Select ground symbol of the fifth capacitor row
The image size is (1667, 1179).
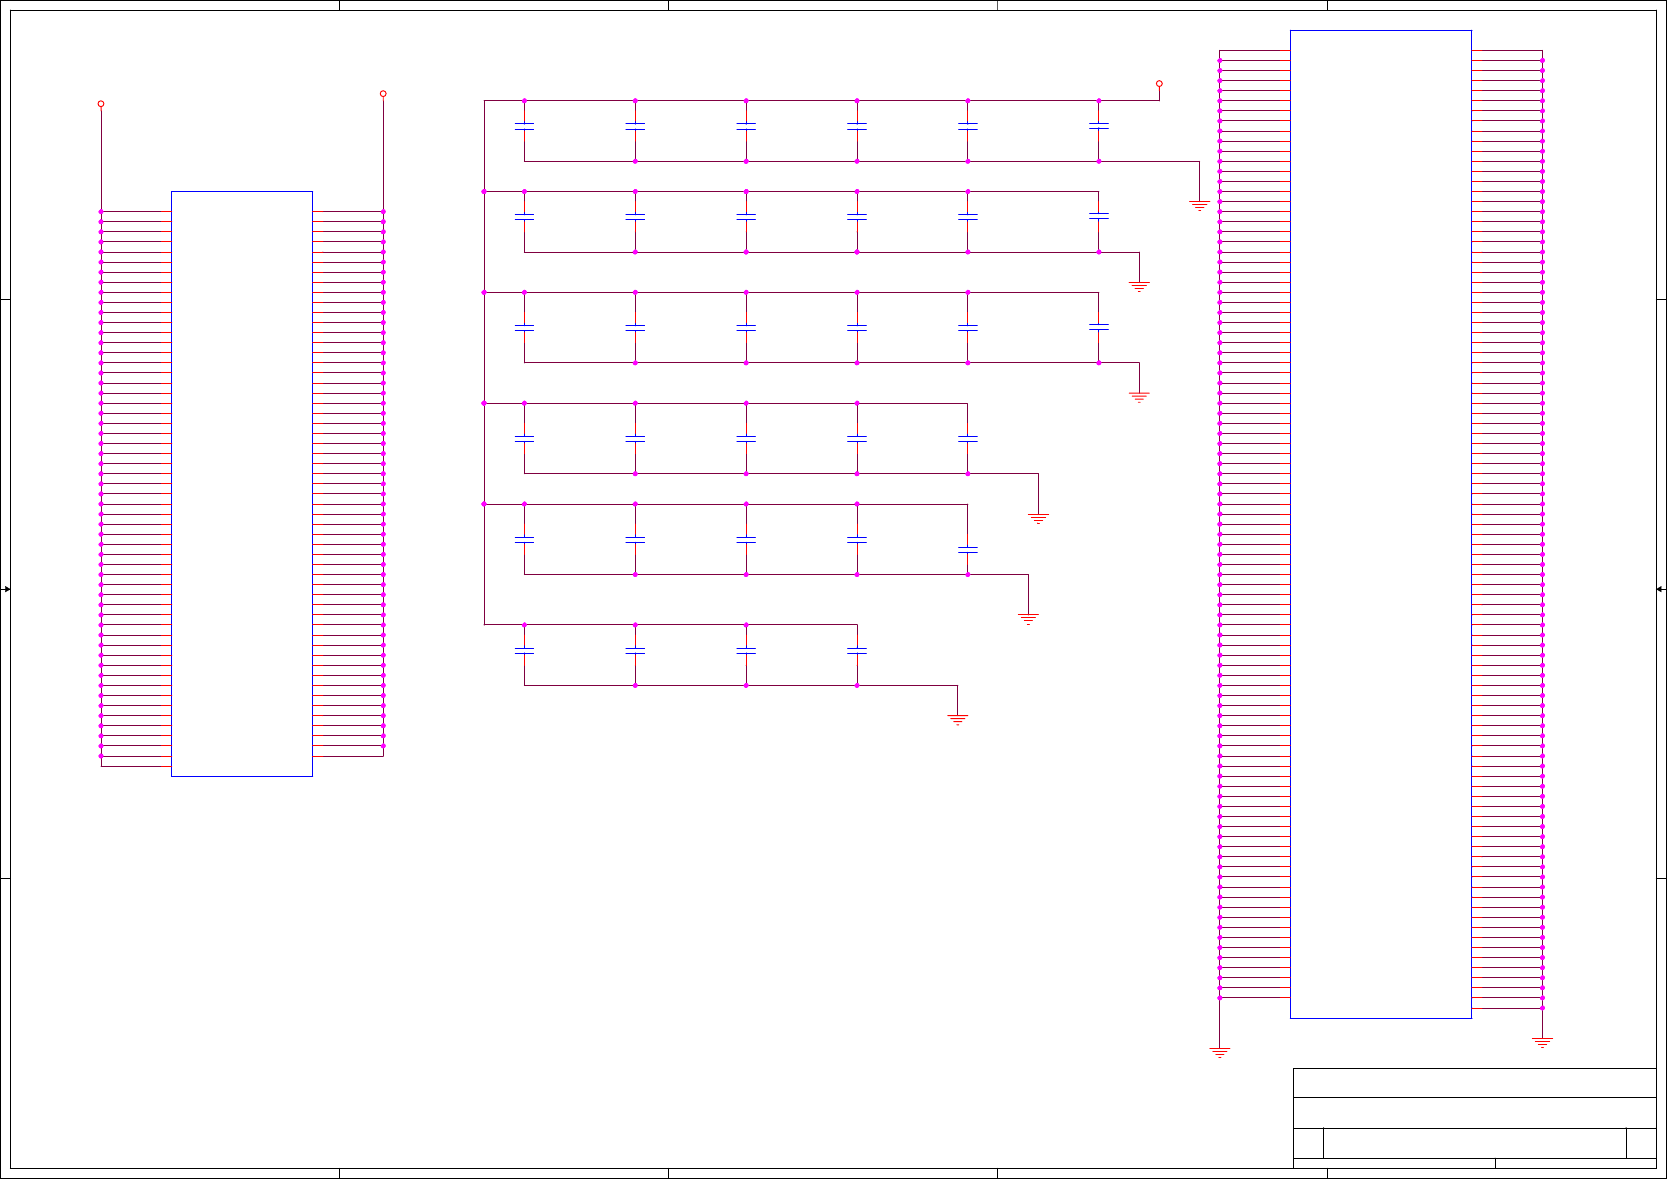point(1028,619)
